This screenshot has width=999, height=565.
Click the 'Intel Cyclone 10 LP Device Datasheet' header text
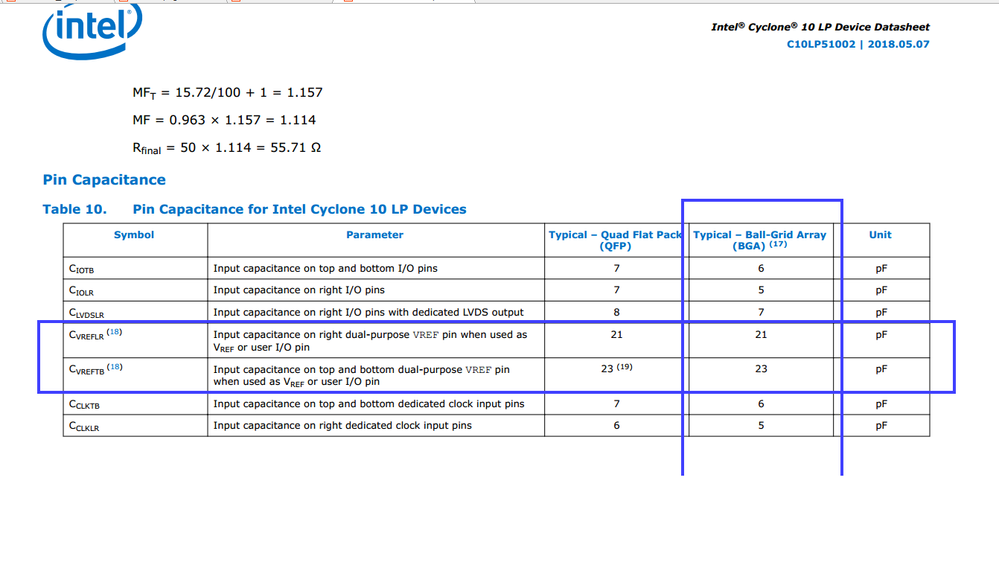click(x=820, y=27)
